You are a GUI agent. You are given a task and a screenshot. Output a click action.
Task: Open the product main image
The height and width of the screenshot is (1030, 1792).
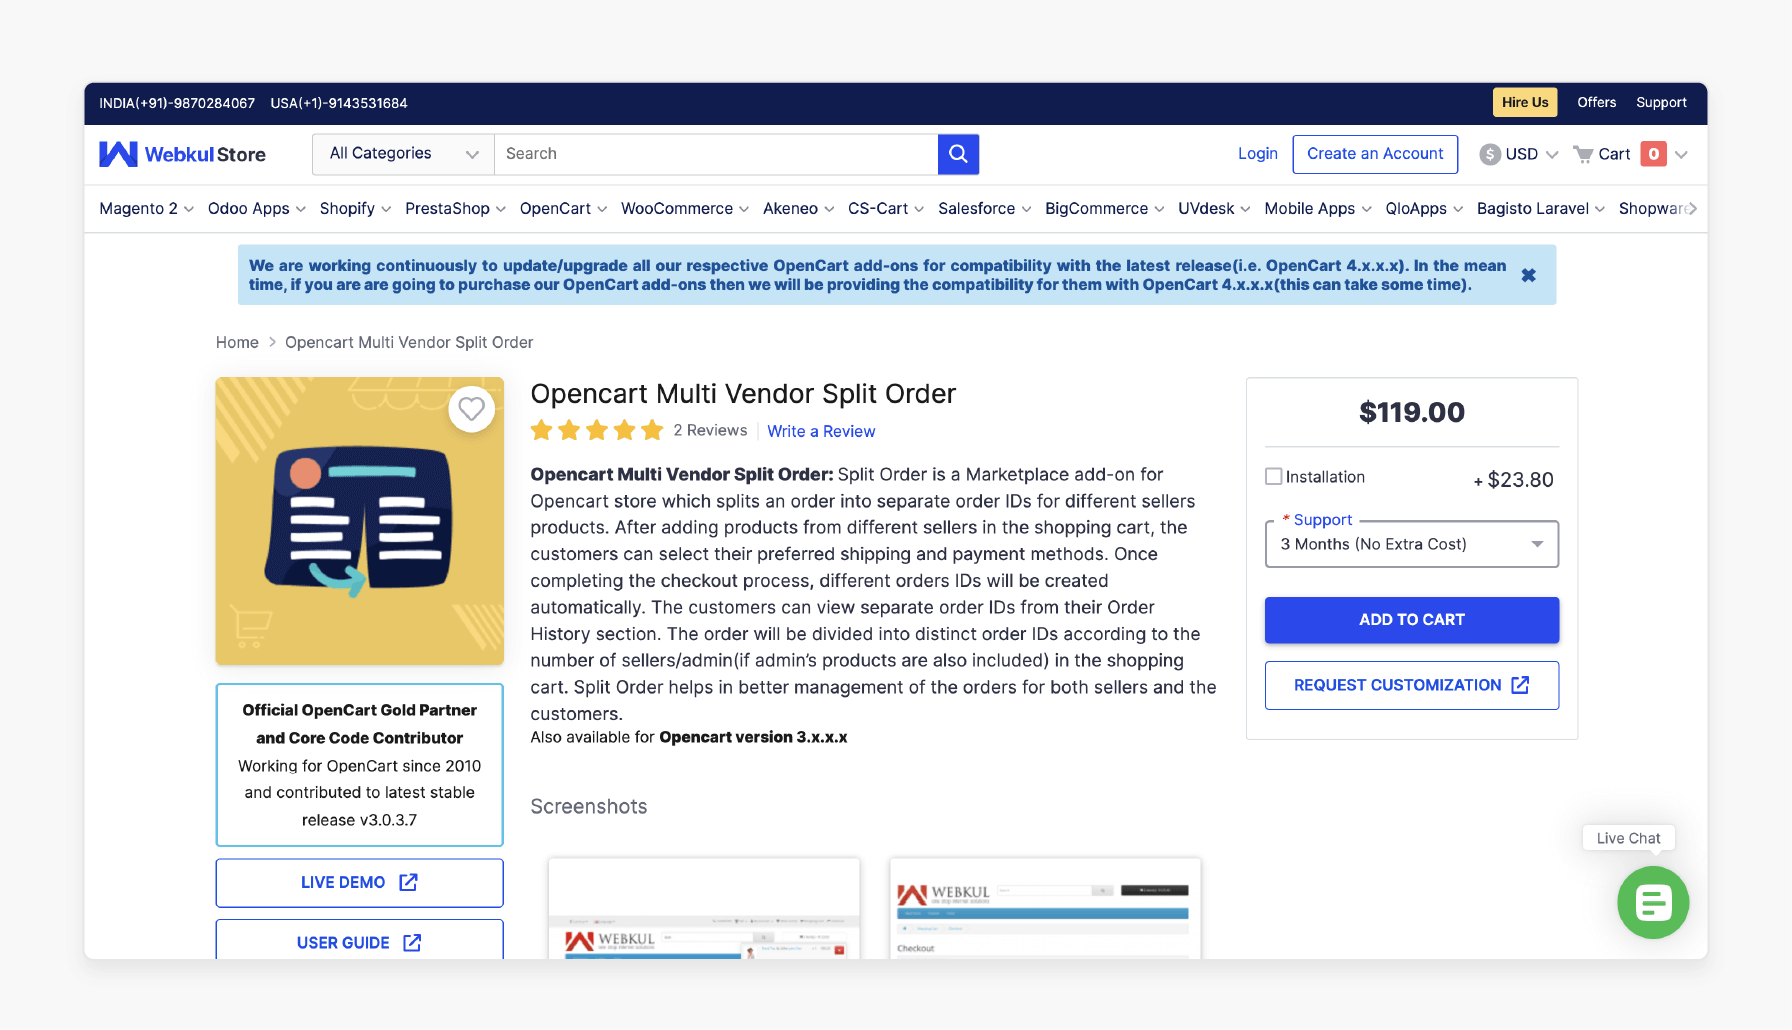tap(359, 521)
